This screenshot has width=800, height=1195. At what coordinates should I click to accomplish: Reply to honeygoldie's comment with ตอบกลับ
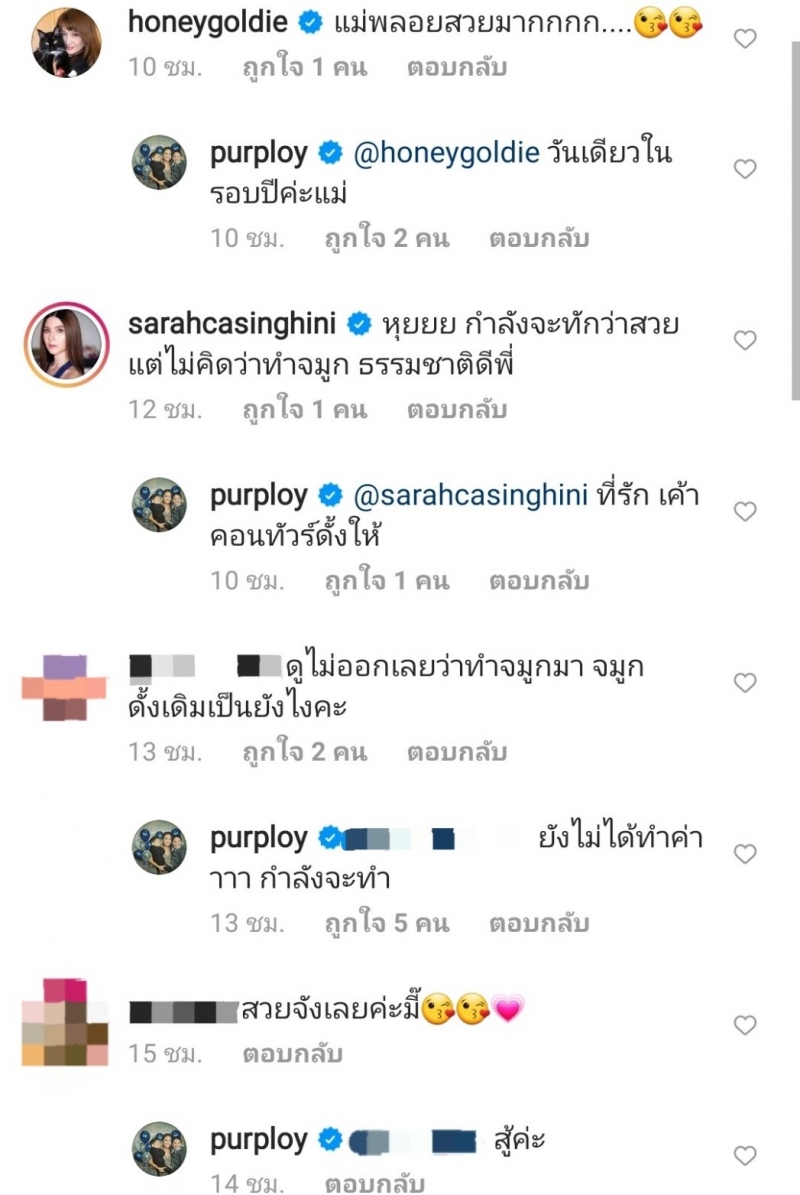[457, 68]
